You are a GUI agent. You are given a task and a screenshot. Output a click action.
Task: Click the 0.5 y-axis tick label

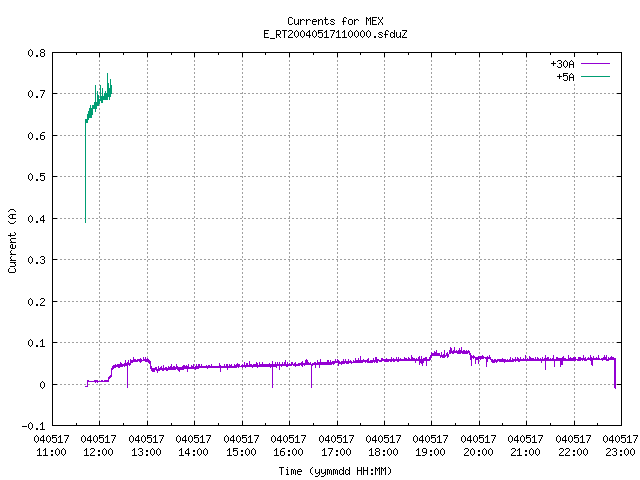coord(36,177)
